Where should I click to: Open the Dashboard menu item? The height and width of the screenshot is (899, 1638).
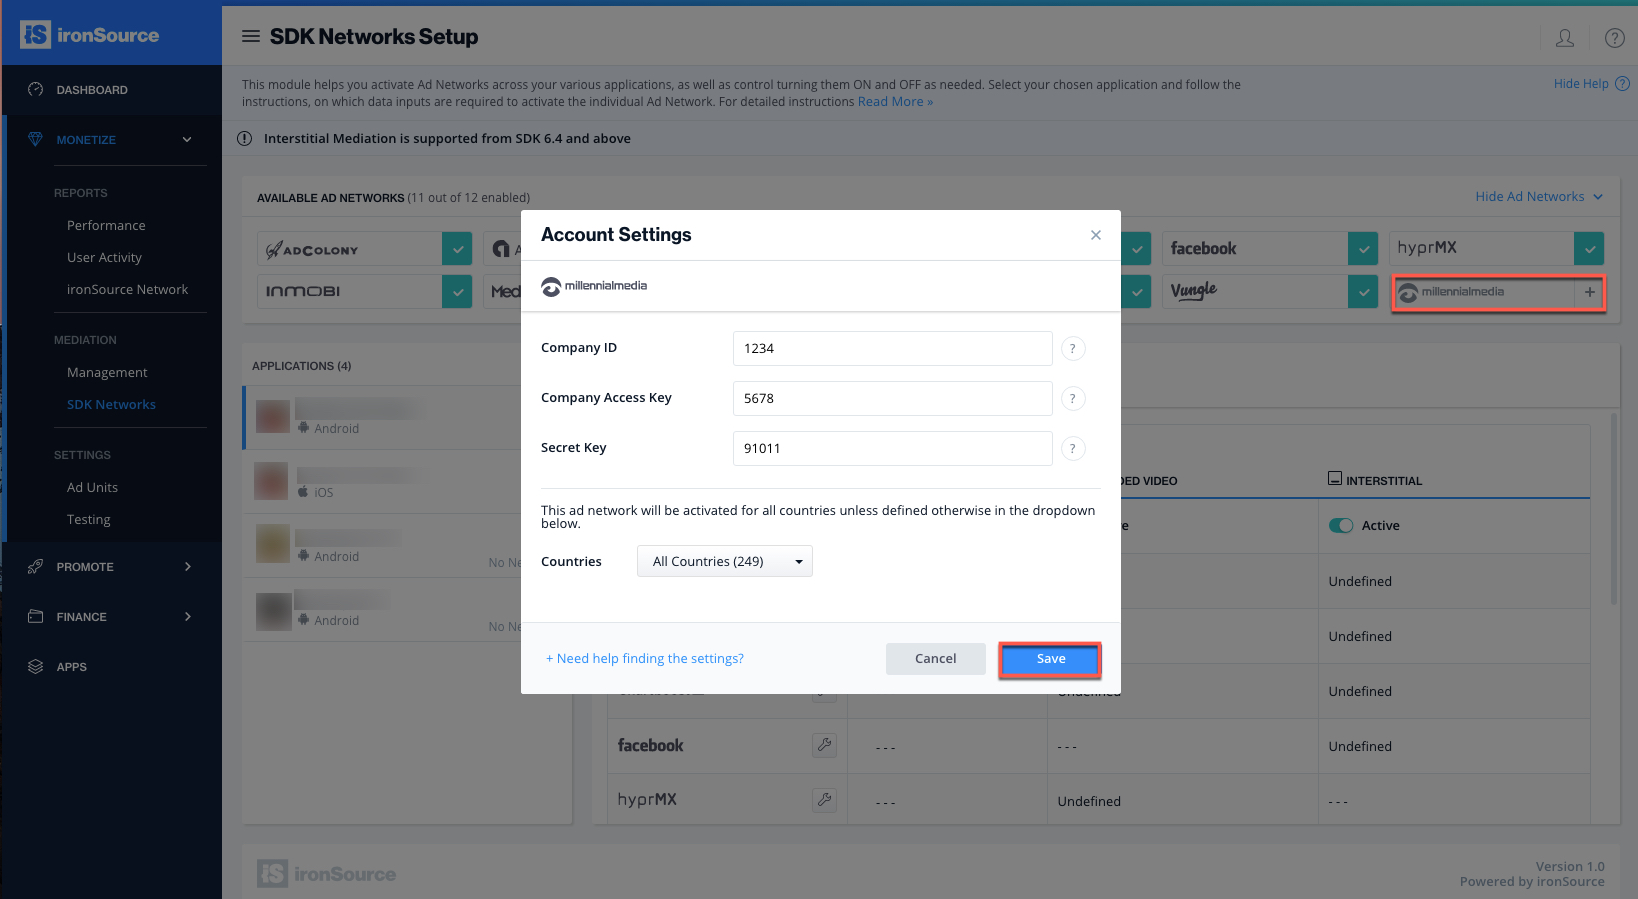[x=92, y=90]
